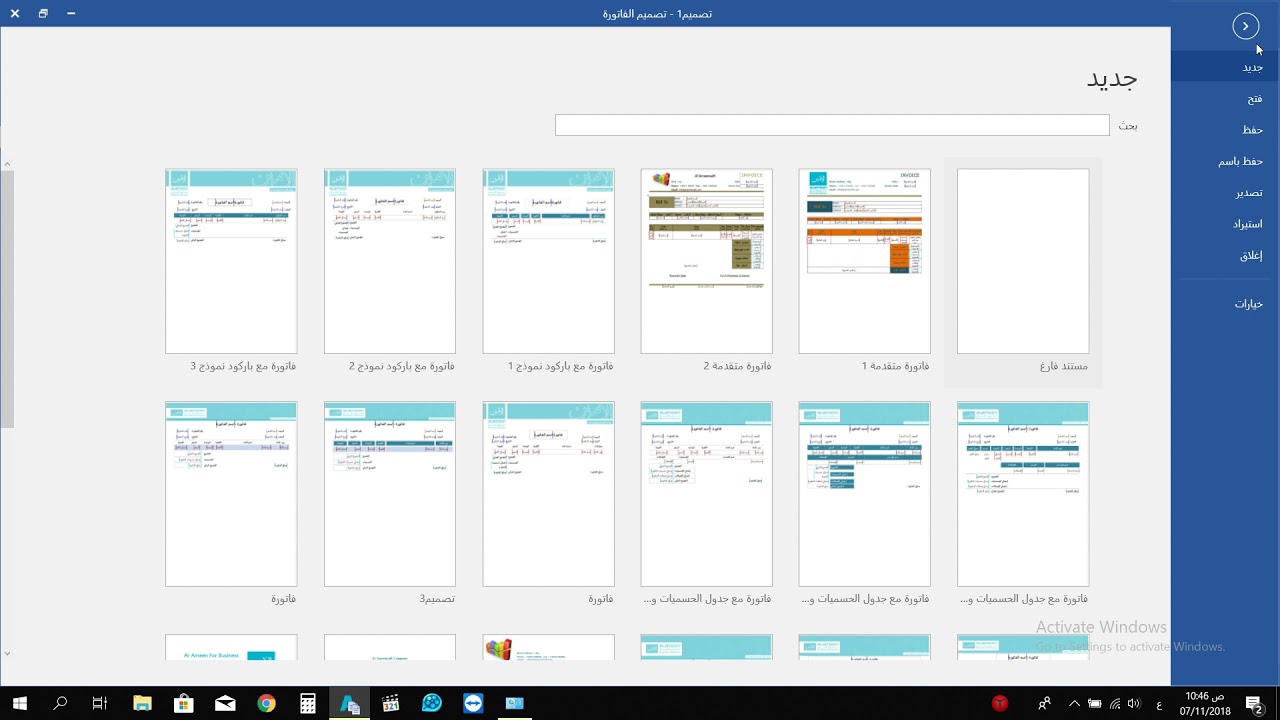The image size is (1280, 720).
Task: Pick the فاتورة متقدمة 1 template thumbnail
Action: pyautogui.click(x=865, y=261)
